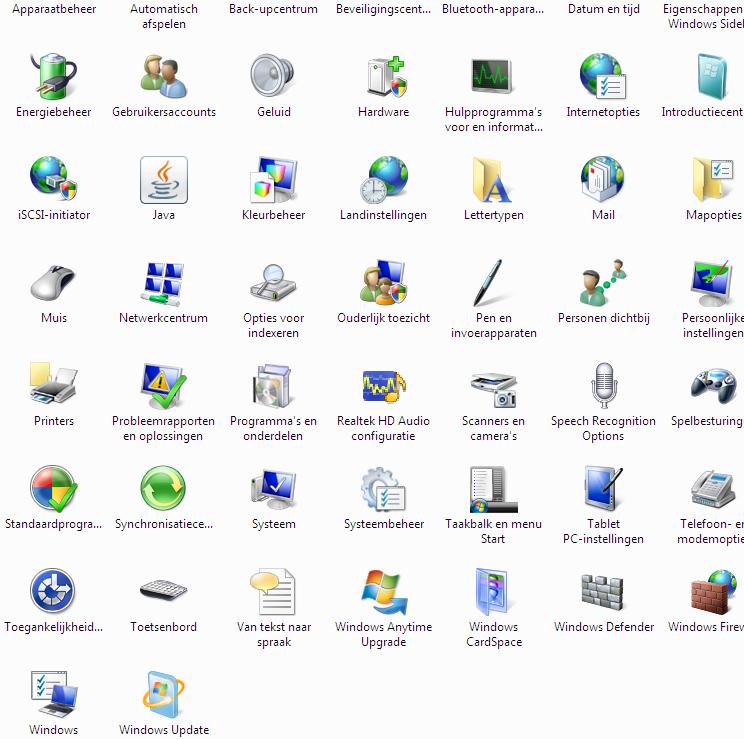Open the Java control panel icon
Viewport: 744px width, 739px height.
point(164,179)
